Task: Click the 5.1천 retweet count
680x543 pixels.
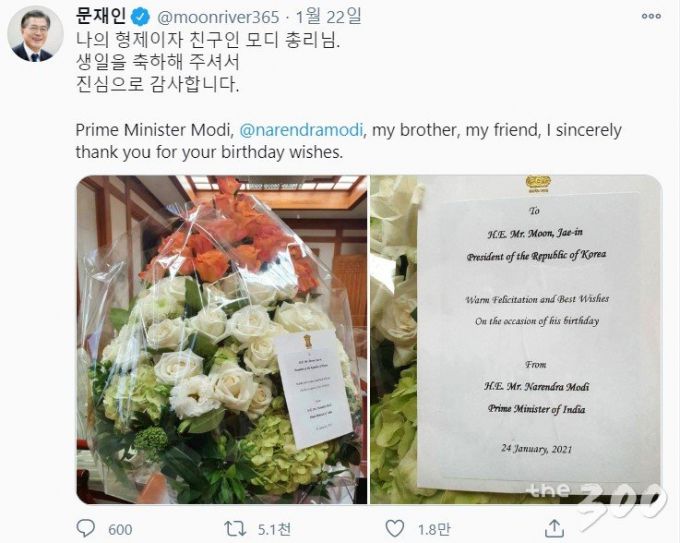Action: click(274, 530)
